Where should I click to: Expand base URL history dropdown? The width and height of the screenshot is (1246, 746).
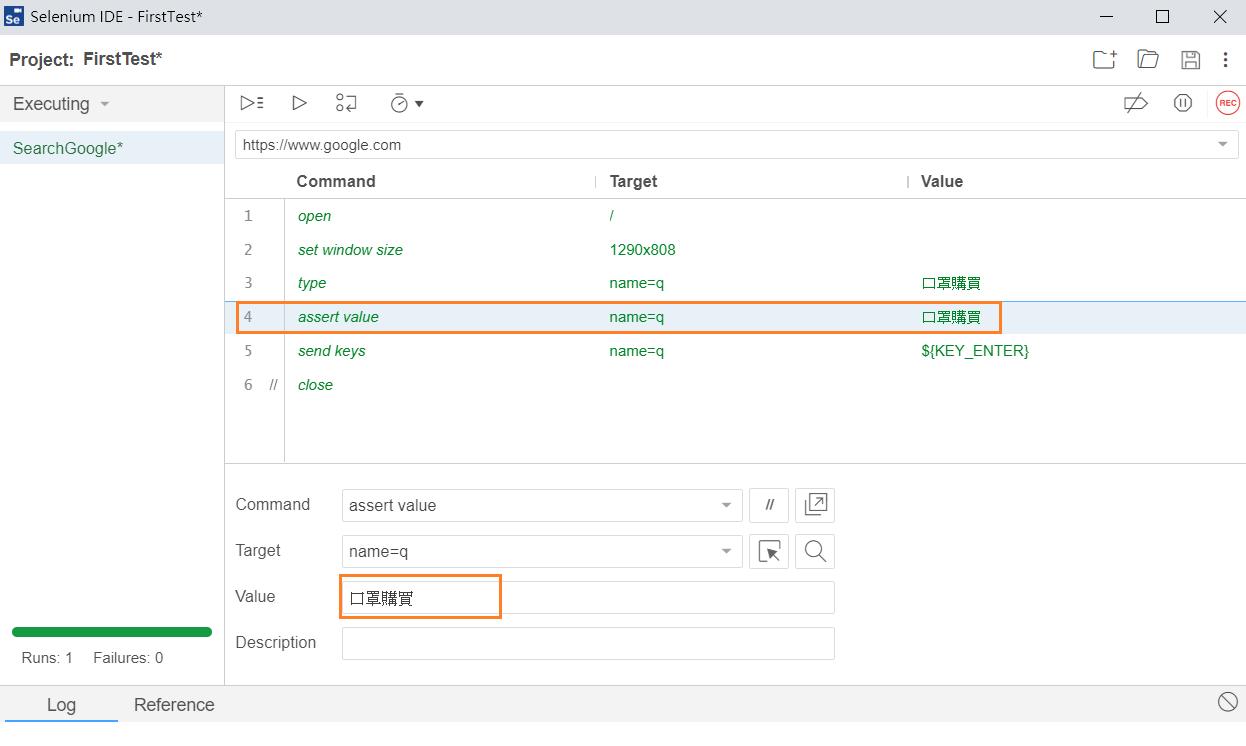click(x=1222, y=145)
